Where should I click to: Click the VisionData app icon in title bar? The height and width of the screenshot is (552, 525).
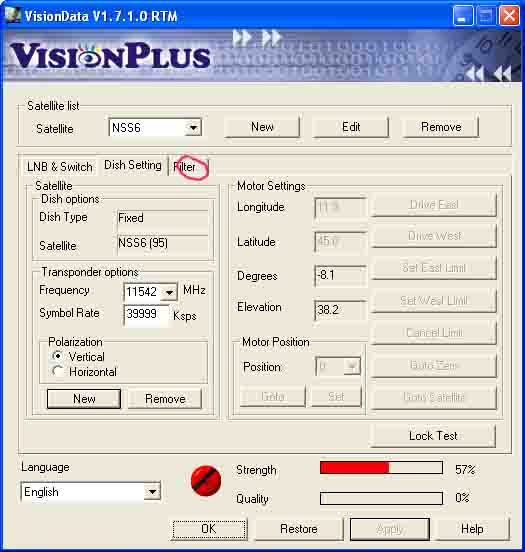click(13, 15)
